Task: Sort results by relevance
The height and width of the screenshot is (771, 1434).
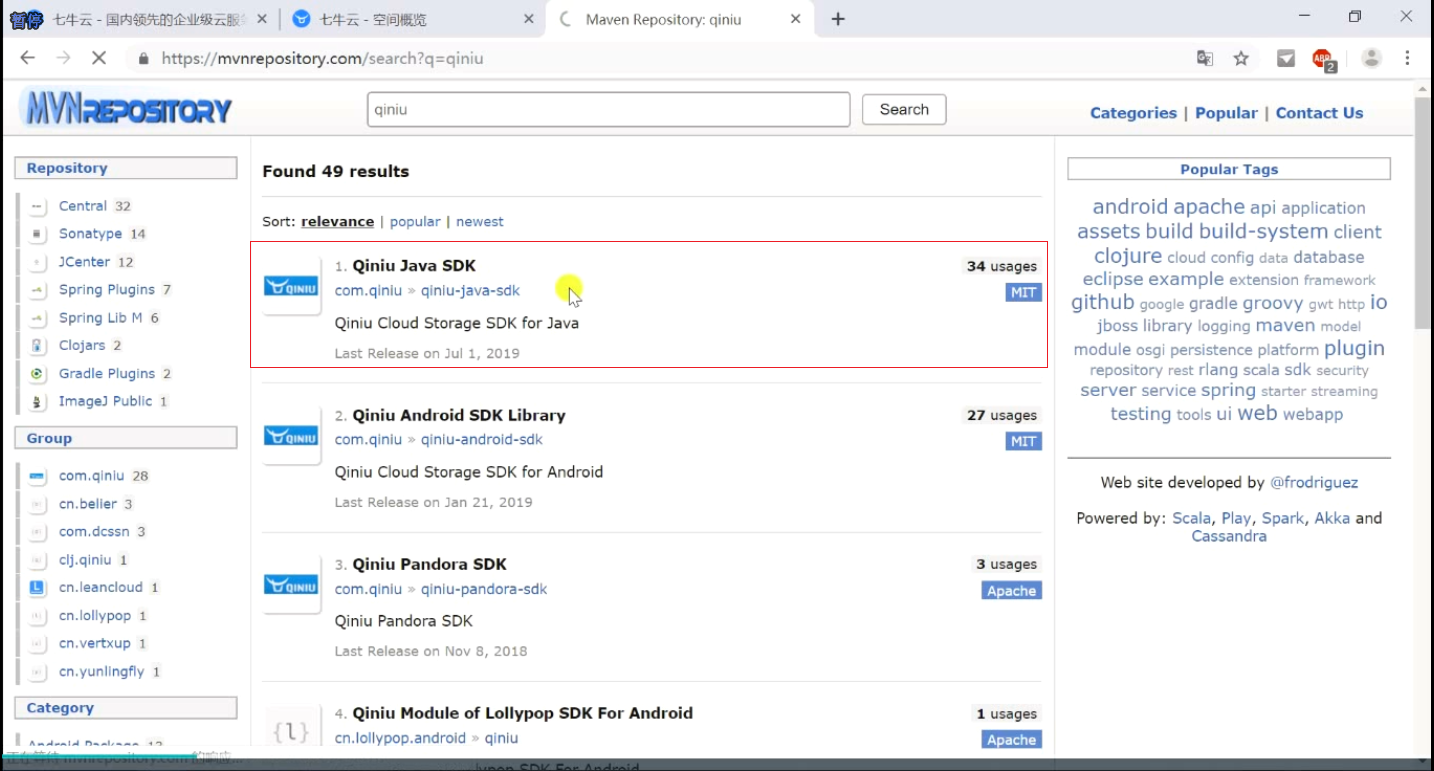Action: 337,222
